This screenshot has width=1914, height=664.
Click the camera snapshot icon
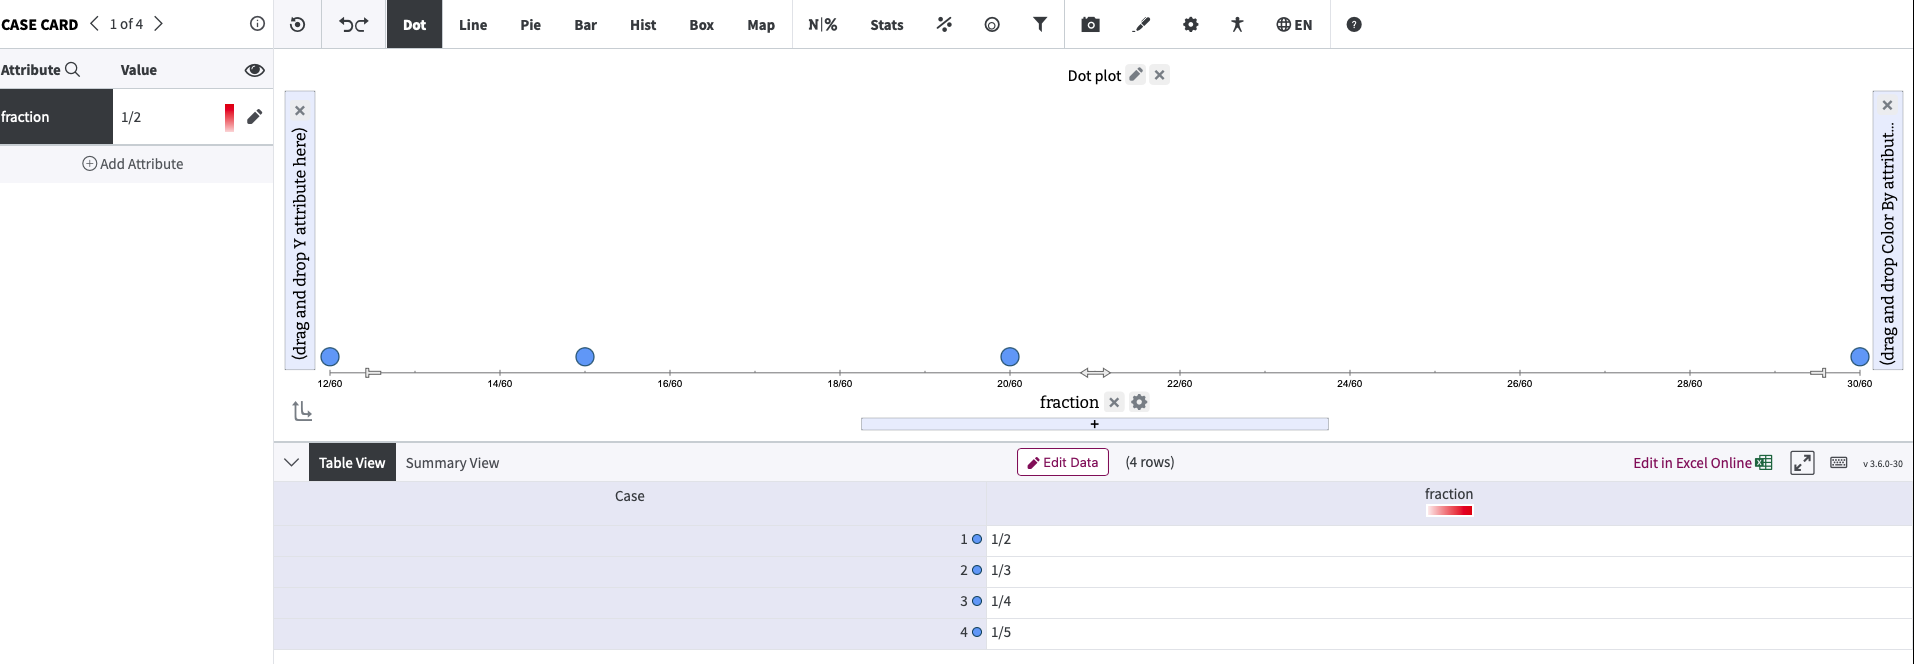click(1090, 25)
